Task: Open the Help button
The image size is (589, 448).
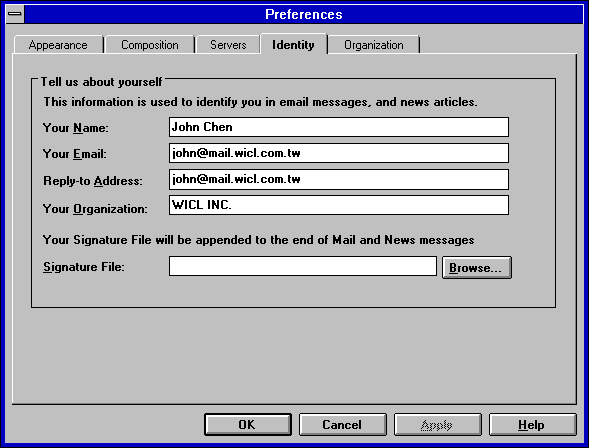Action: click(x=532, y=425)
